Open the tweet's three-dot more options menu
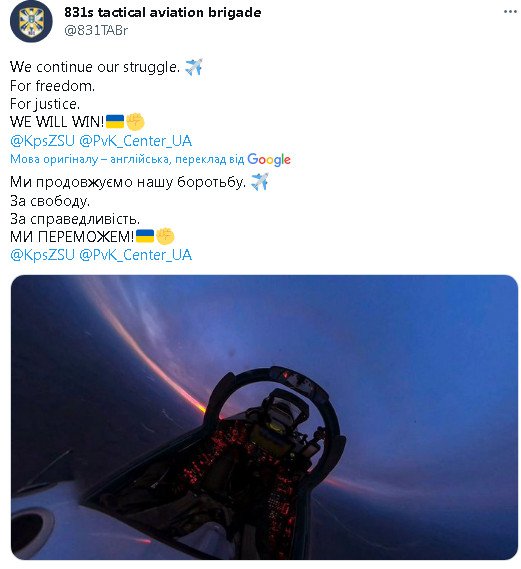This screenshot has width=521, height=569. 510,12
